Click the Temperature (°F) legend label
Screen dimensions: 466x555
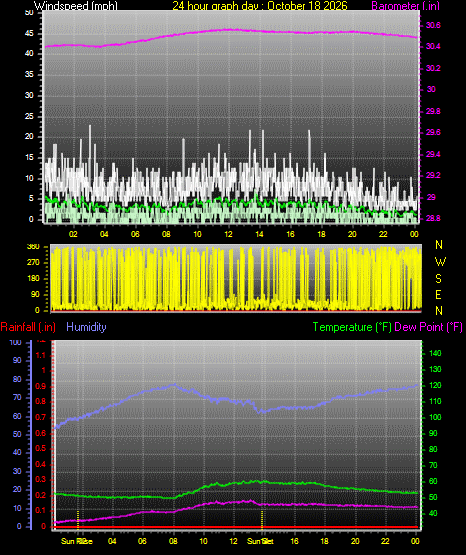pyautogui.click(x=352, y=327)
